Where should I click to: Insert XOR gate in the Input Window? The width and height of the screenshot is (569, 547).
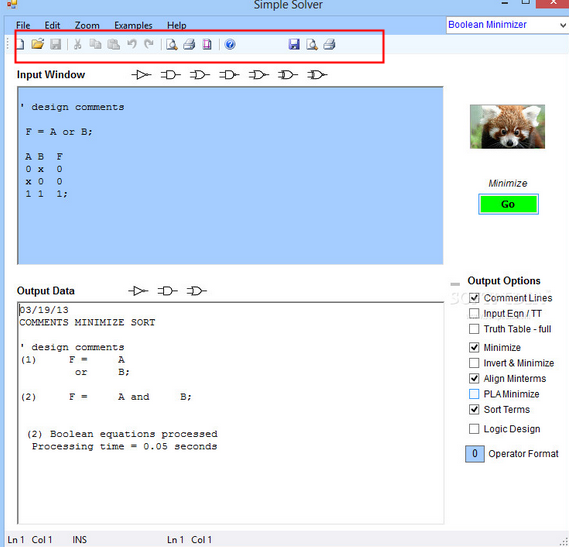[288, 75]
